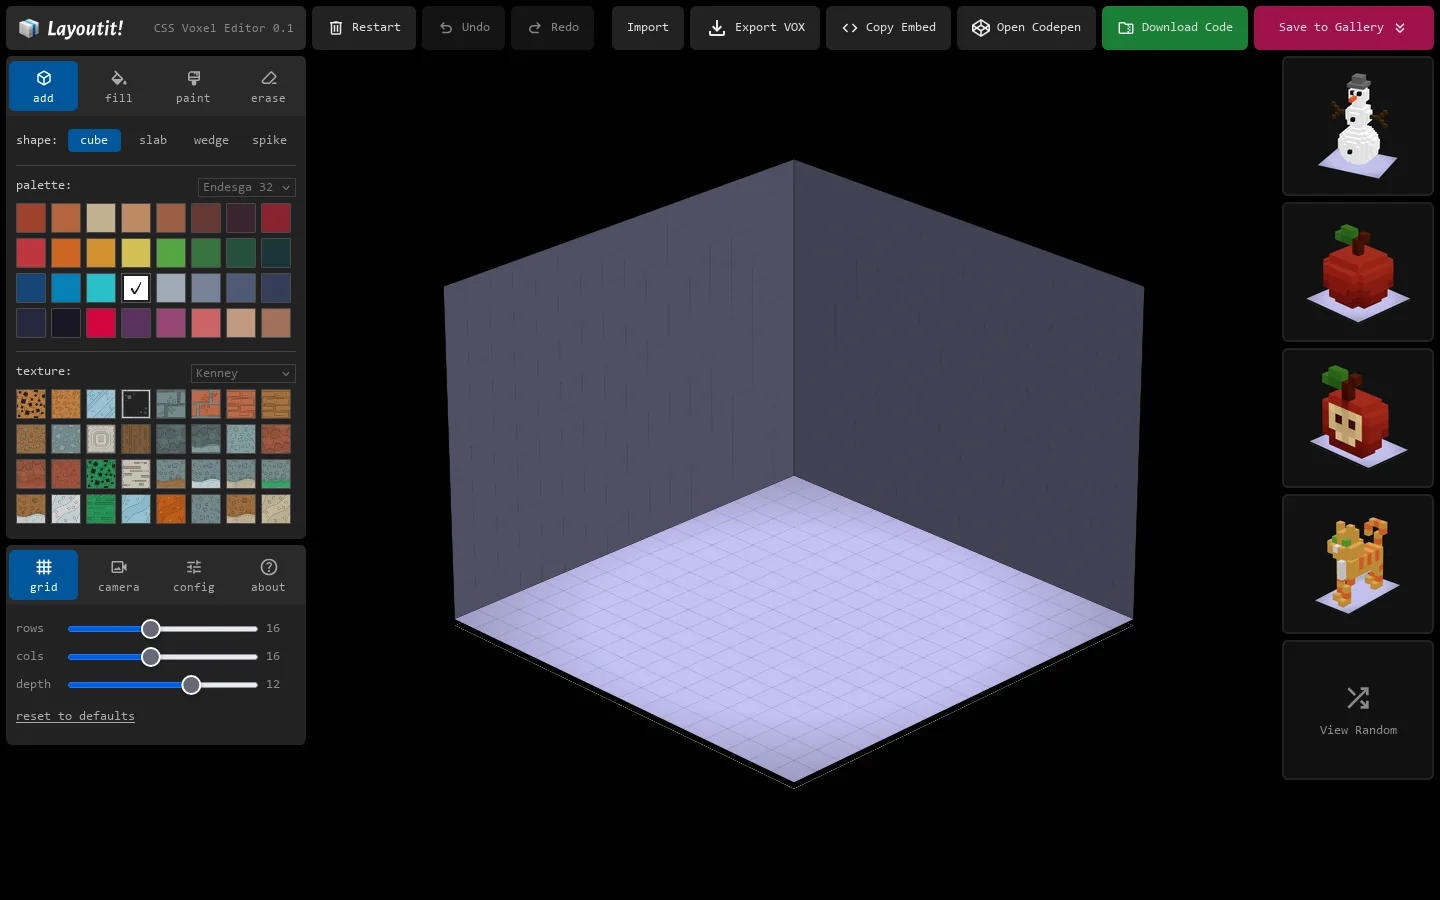The image size is (1440, 900).
Task: Open the project in Codepen
Action: 1026,28
